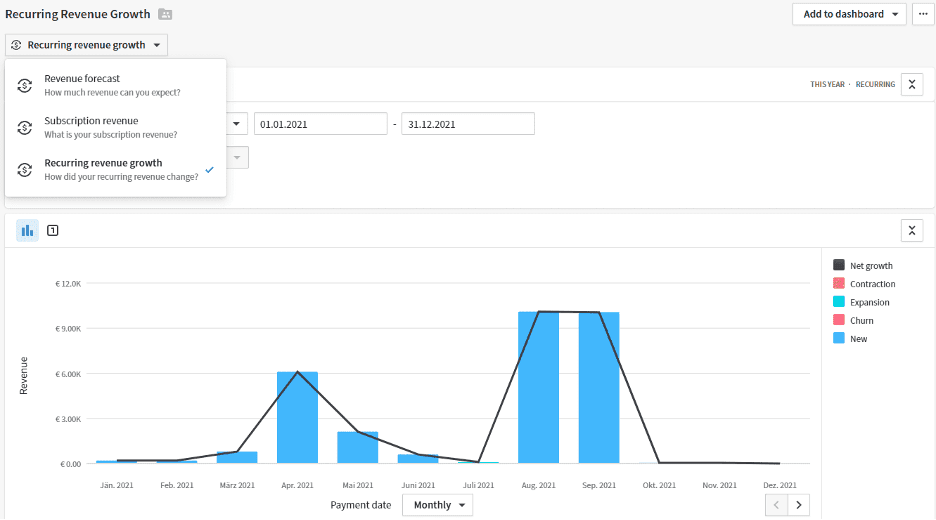Switch to the bar chart view
The image size is (936, 520).
[27, 230]
